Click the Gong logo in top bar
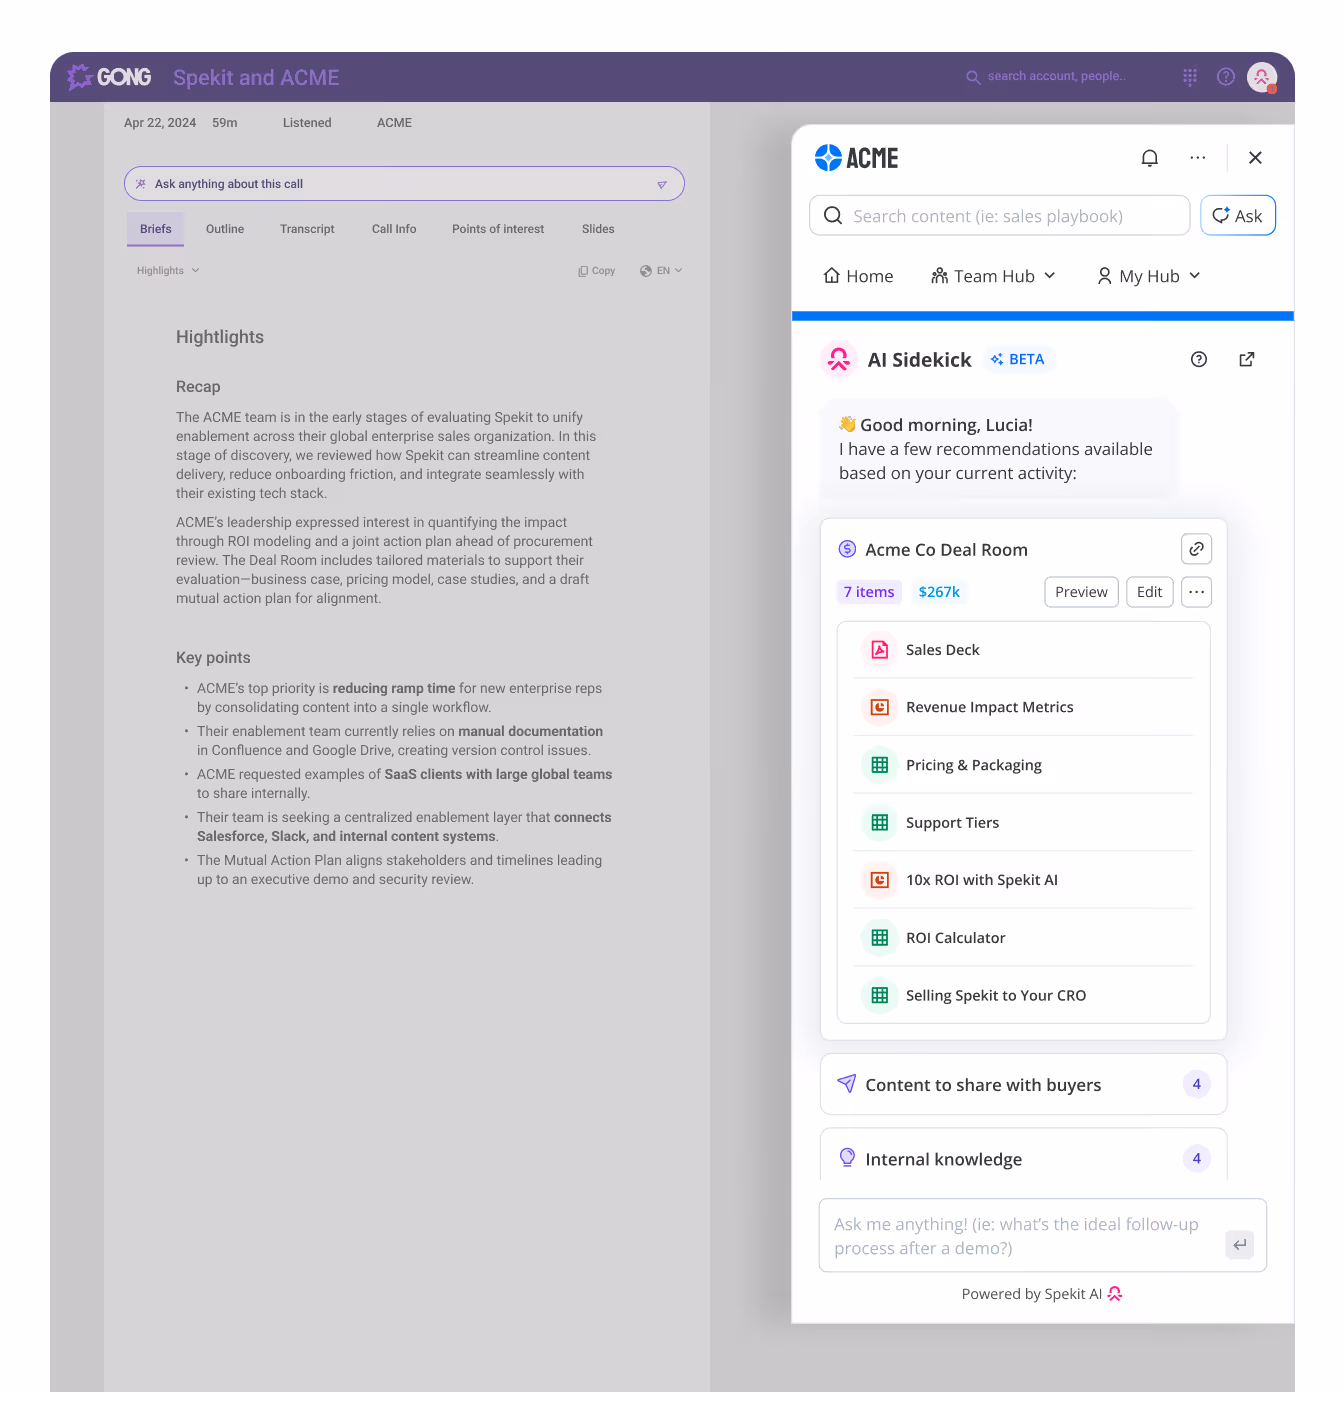This screenshot has height=1425, width=1344. tap(109, 77)
